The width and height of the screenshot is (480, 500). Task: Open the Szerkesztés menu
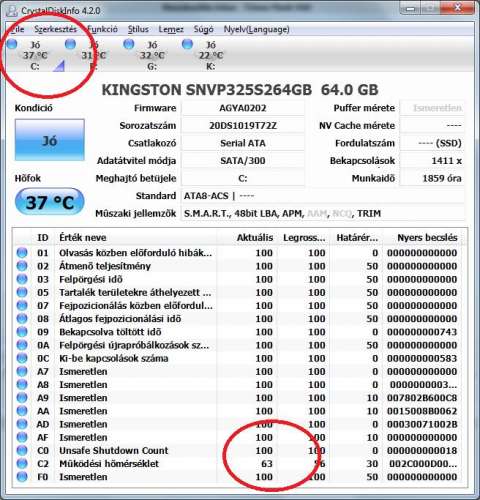55,29
